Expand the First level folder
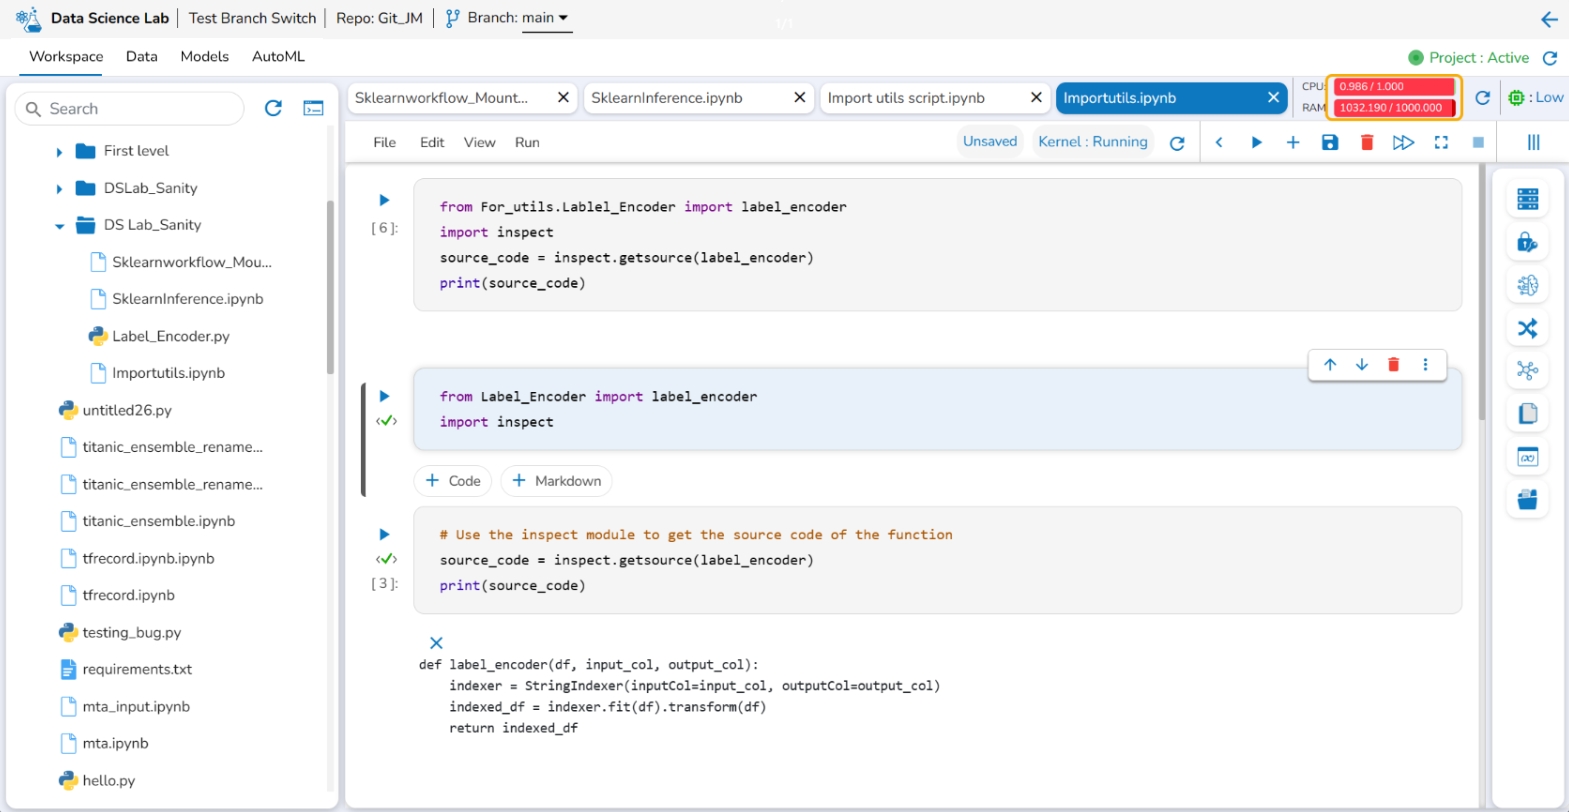 pyautogui.click(x=59, y=152)
